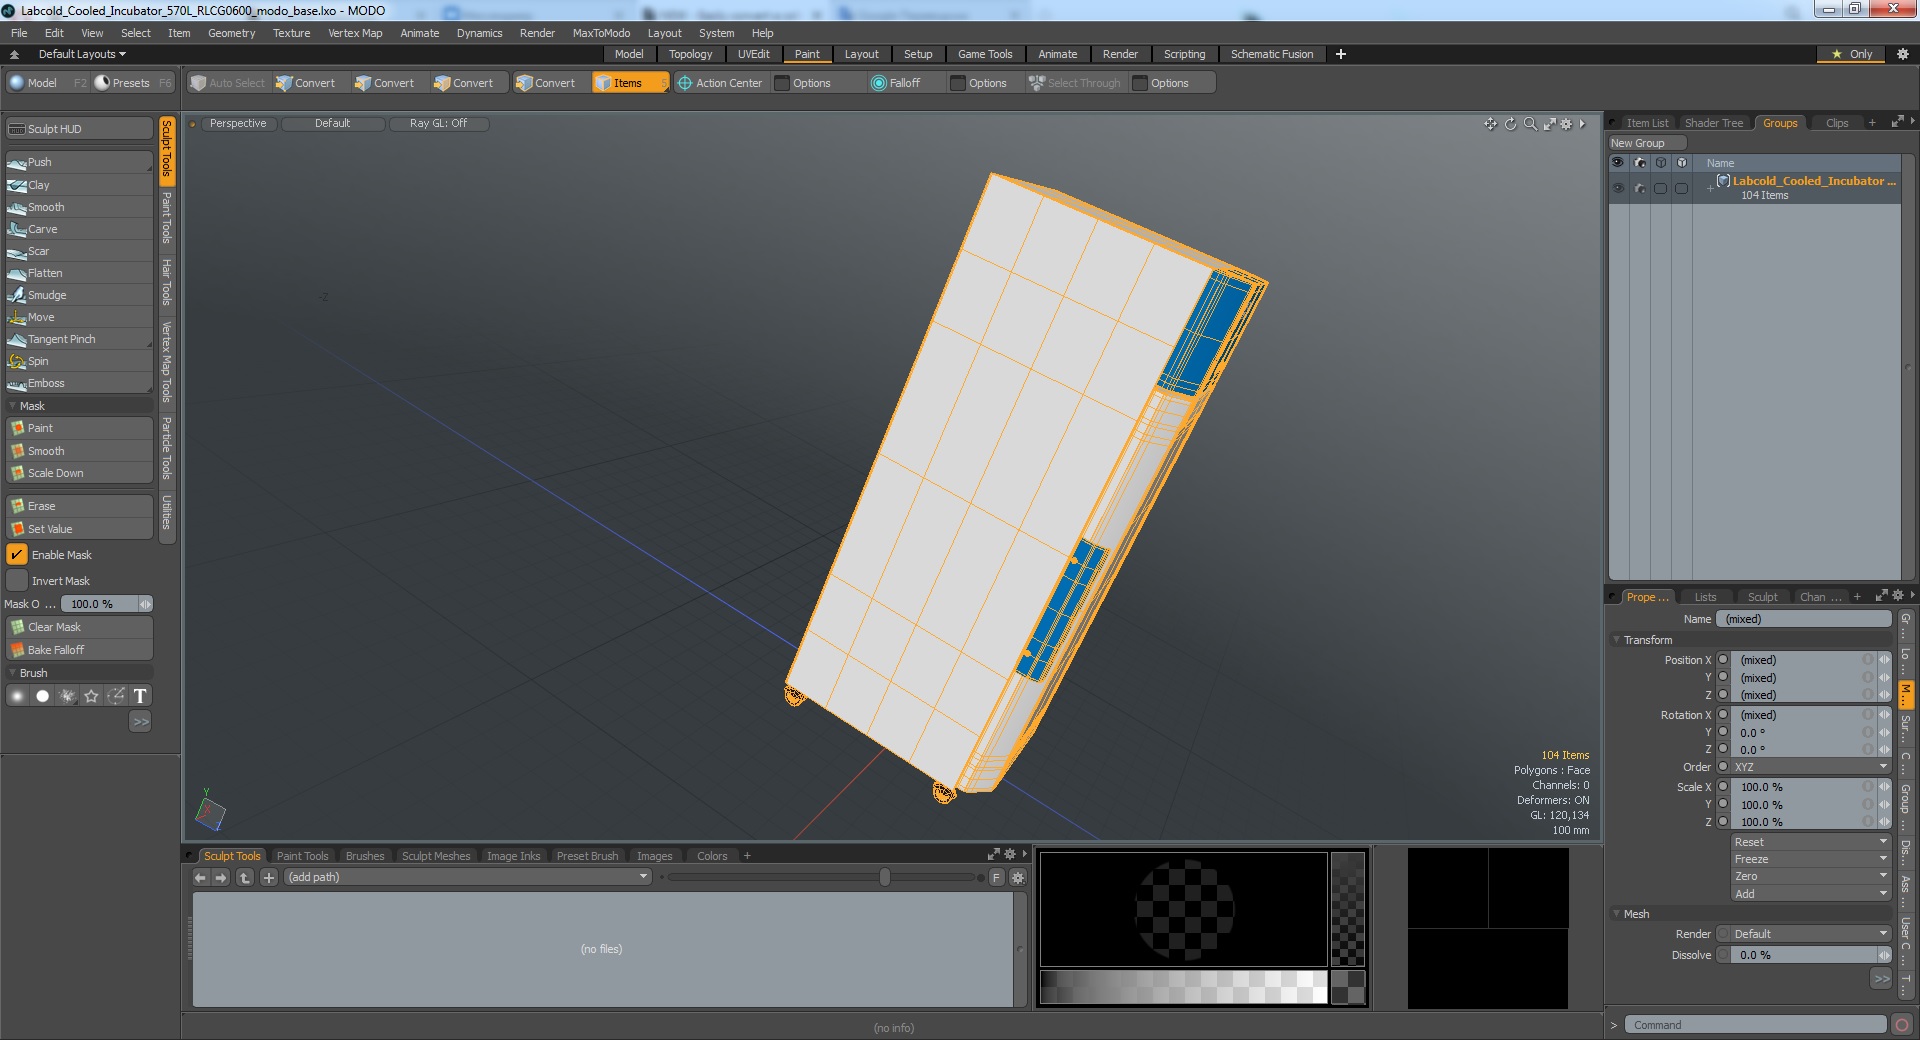
Task: Open the transform Zero dropdown
Action: point(1811,876)
